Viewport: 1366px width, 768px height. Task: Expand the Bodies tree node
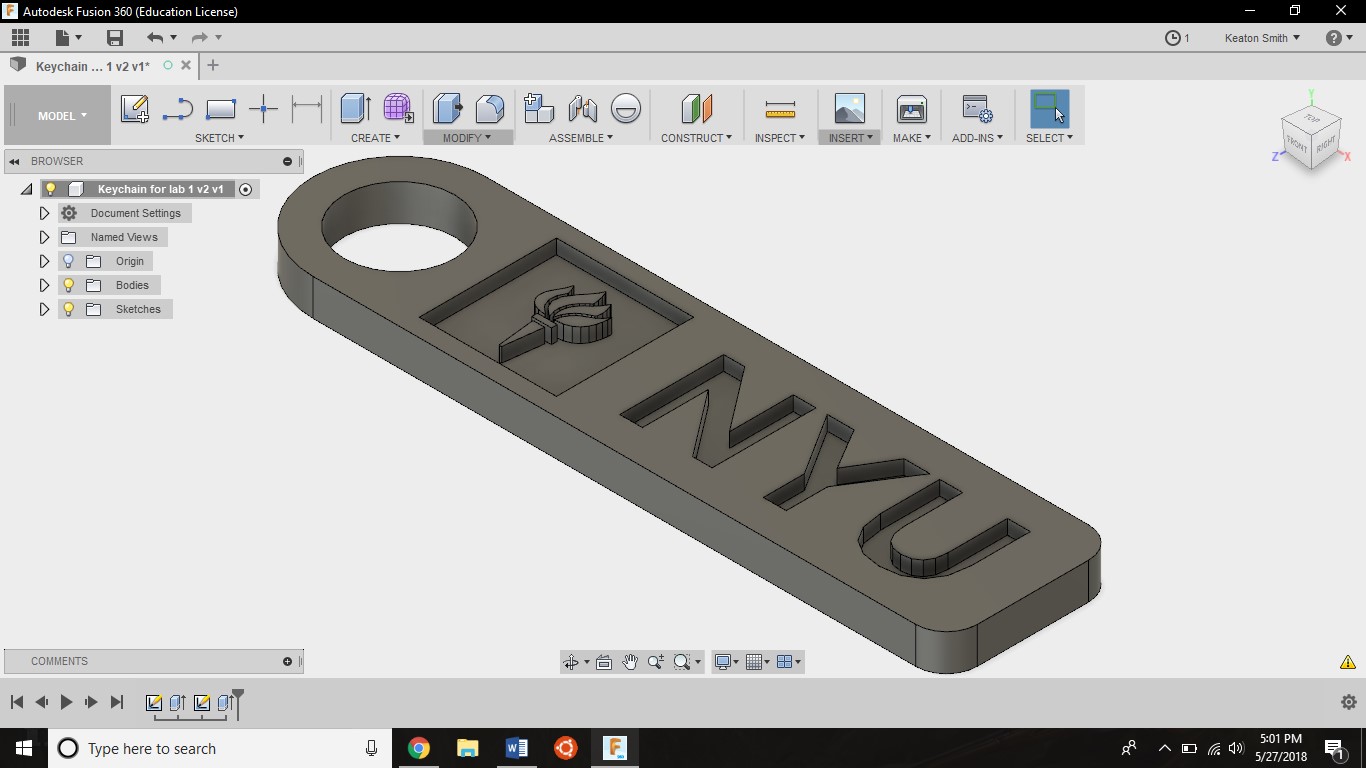pos(44,285)
